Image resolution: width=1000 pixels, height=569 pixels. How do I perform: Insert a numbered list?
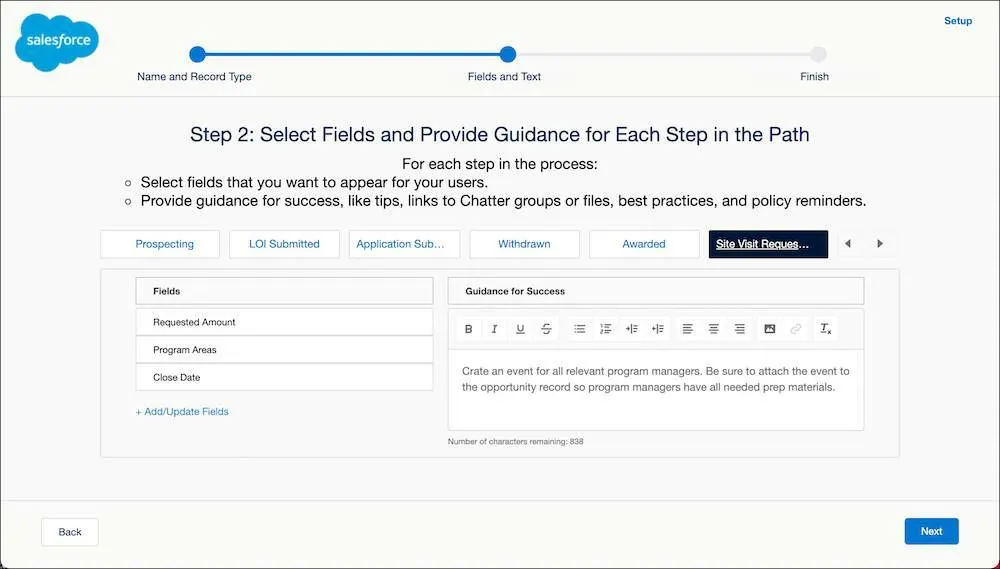pos(606,329)
